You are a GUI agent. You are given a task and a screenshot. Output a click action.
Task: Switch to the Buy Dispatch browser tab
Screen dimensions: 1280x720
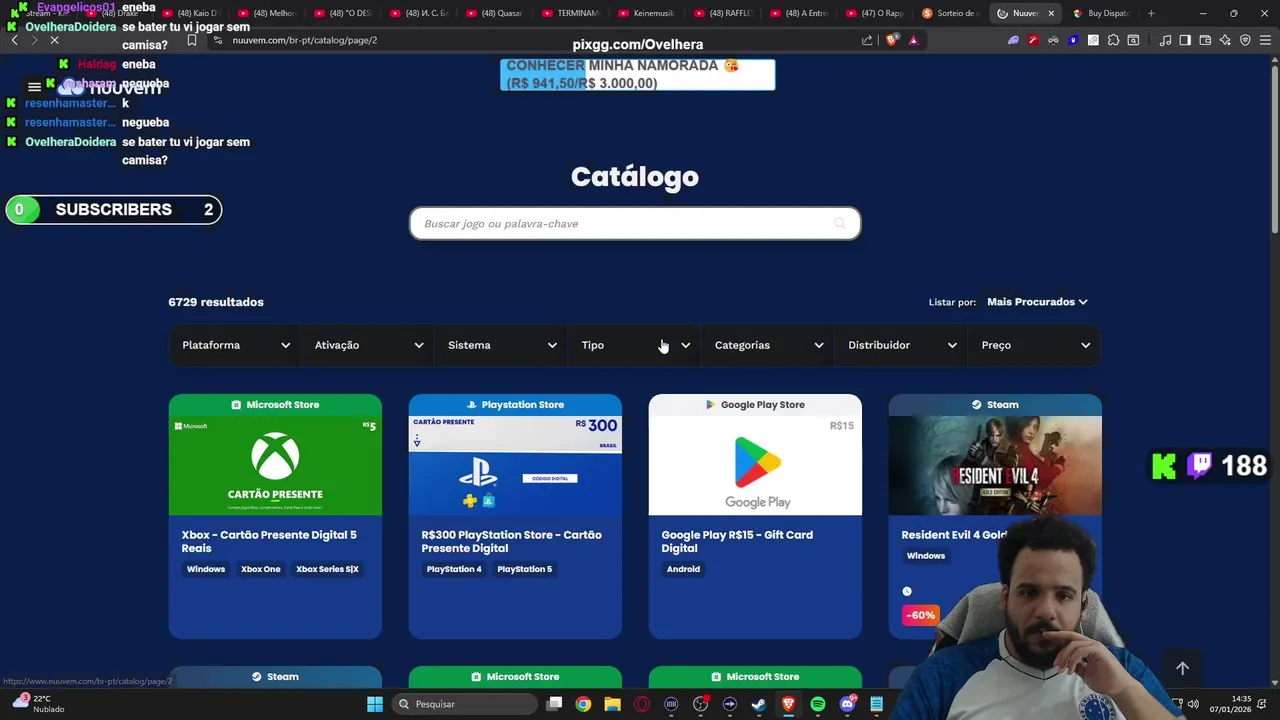(x=1101, y=13)
